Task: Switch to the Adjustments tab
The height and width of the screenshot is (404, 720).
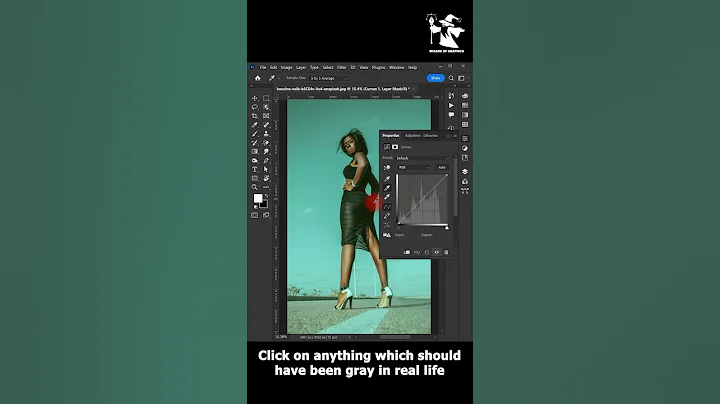Action: (412, 135)
